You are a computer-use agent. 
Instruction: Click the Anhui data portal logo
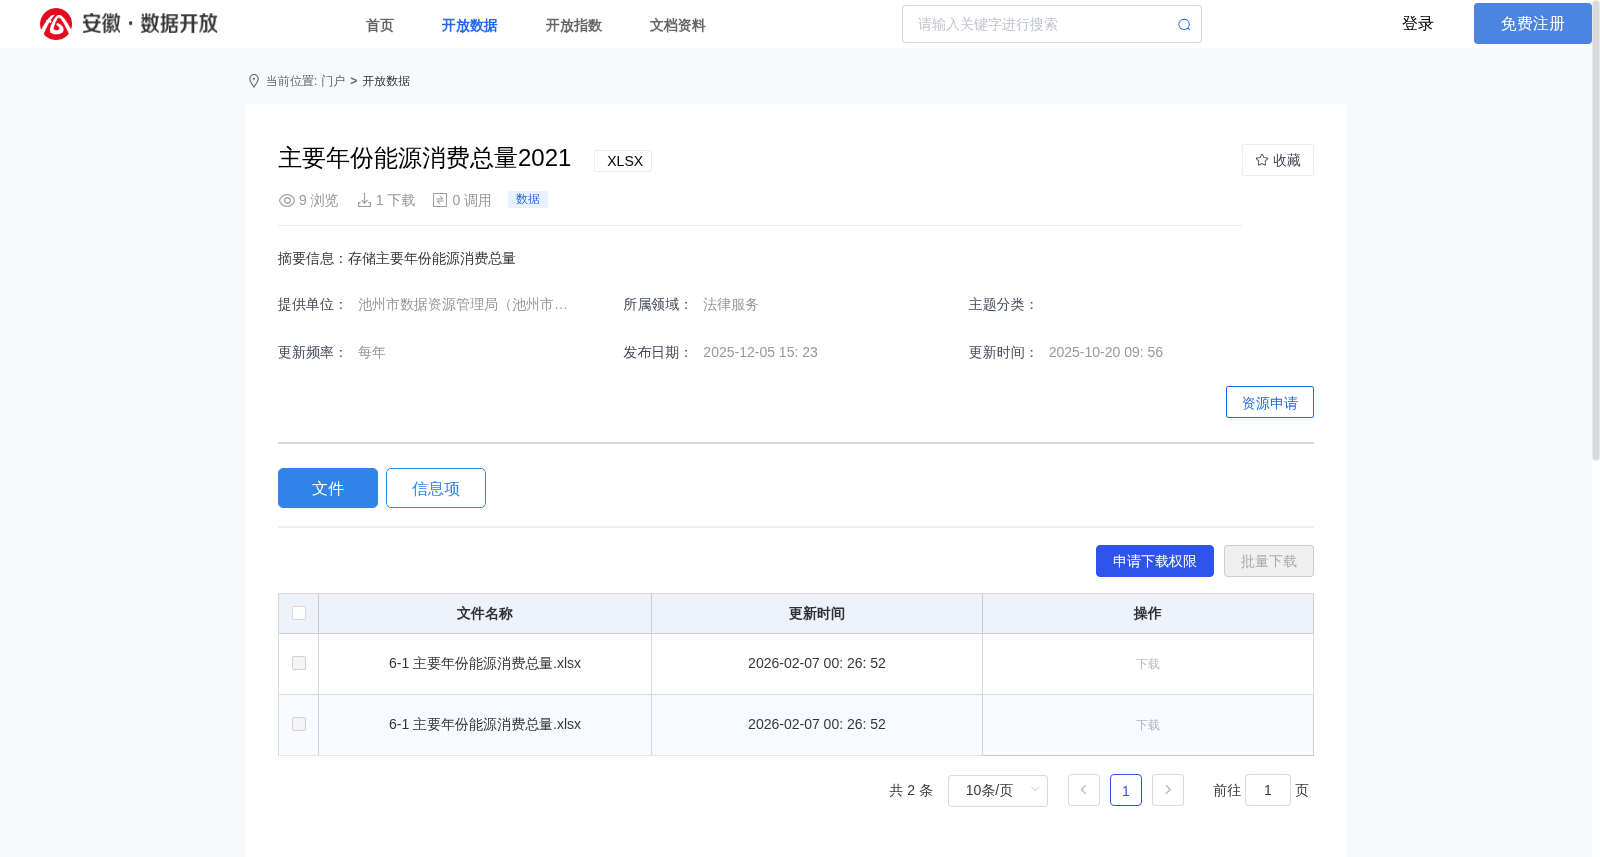[129, 24]
